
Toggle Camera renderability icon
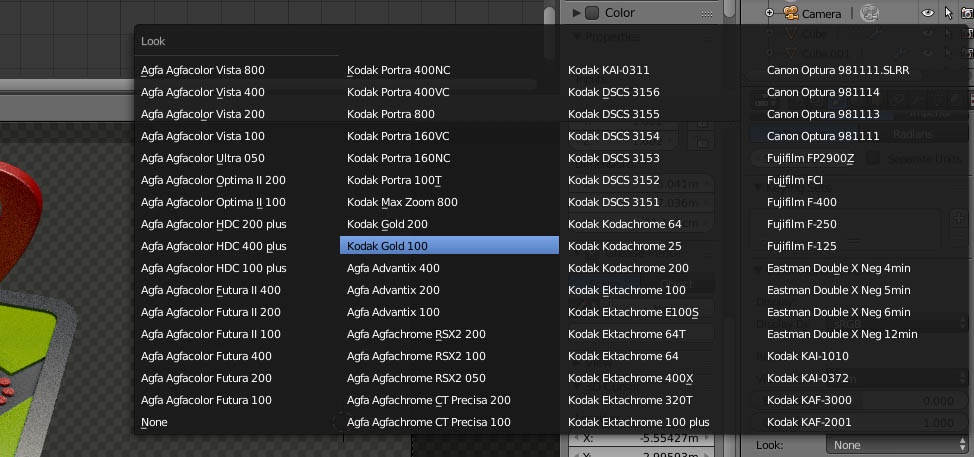point(968,12)
